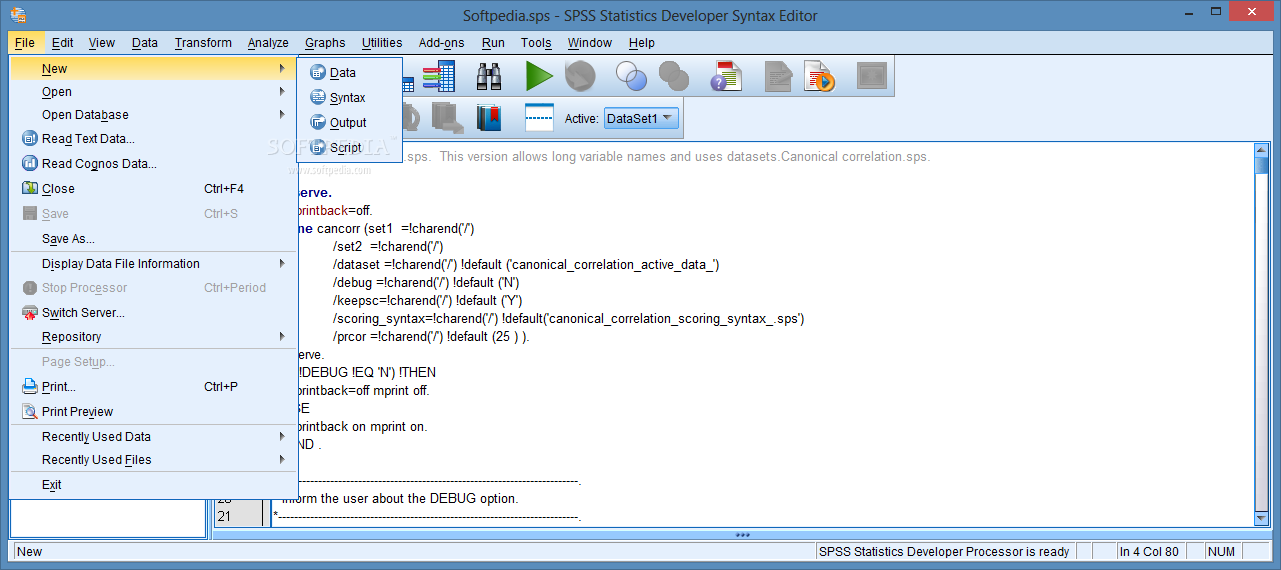Click the greyed stacked pages icon on second toolbar
This screenshot has height=570, width=1281.
point(446,118)
